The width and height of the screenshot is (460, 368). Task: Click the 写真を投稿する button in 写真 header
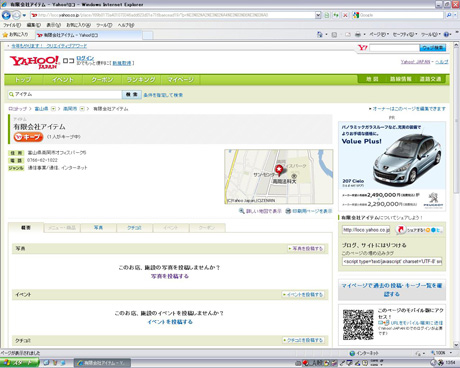(x=305, y=248)
